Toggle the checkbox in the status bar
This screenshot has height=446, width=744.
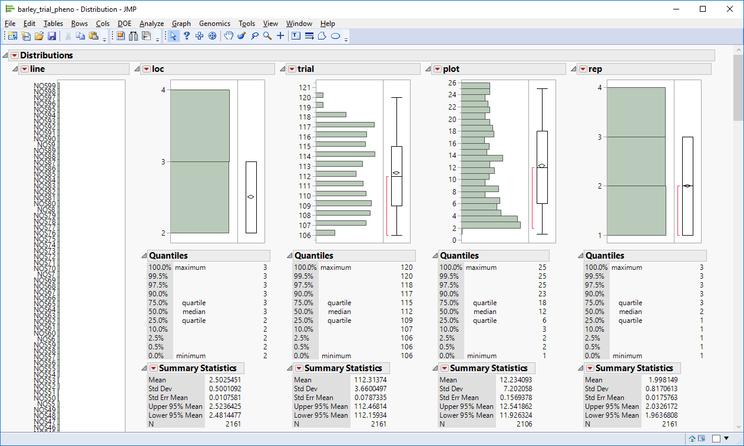[716, 438]
